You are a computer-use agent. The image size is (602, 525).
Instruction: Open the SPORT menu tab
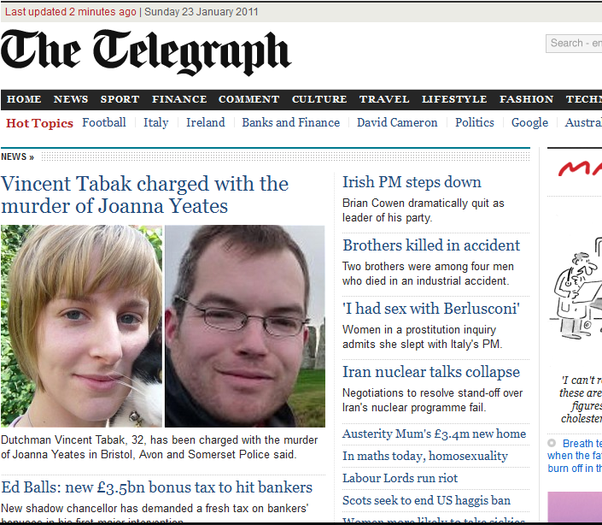pyautogui.click(x=119, y=99)
